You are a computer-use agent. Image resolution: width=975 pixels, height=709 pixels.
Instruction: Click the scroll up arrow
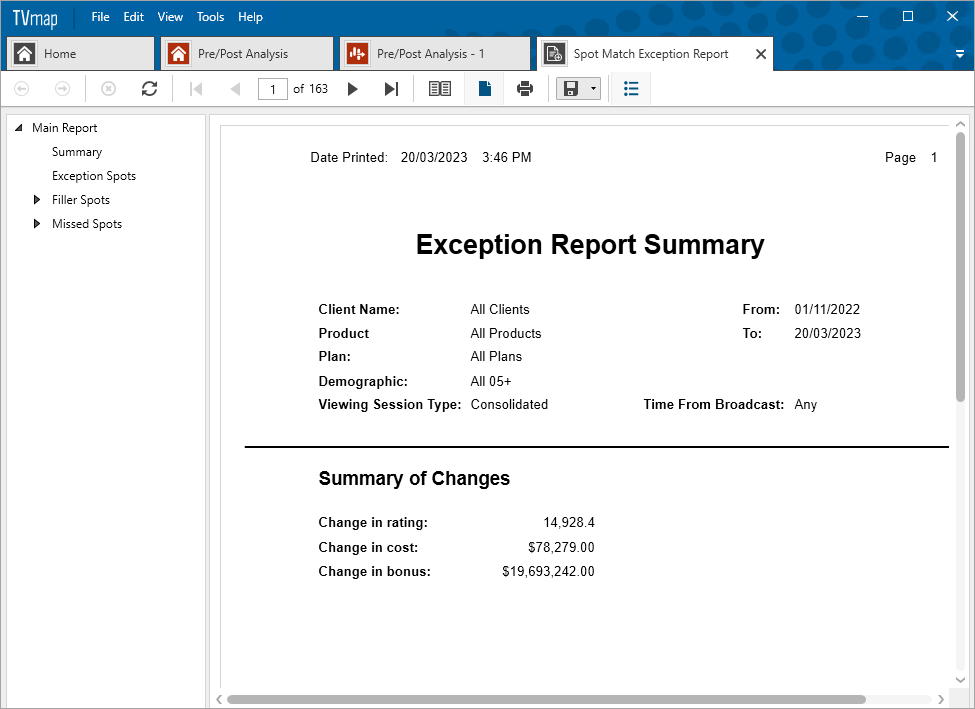(960, 124)
